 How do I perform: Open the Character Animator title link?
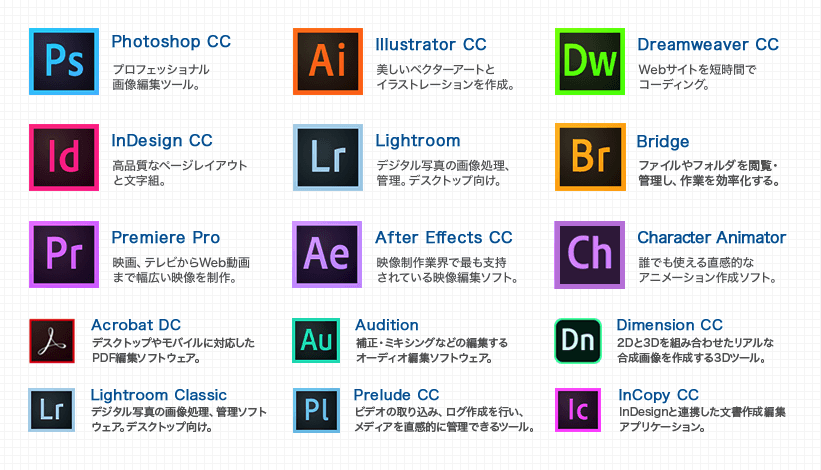click(711, 238)
